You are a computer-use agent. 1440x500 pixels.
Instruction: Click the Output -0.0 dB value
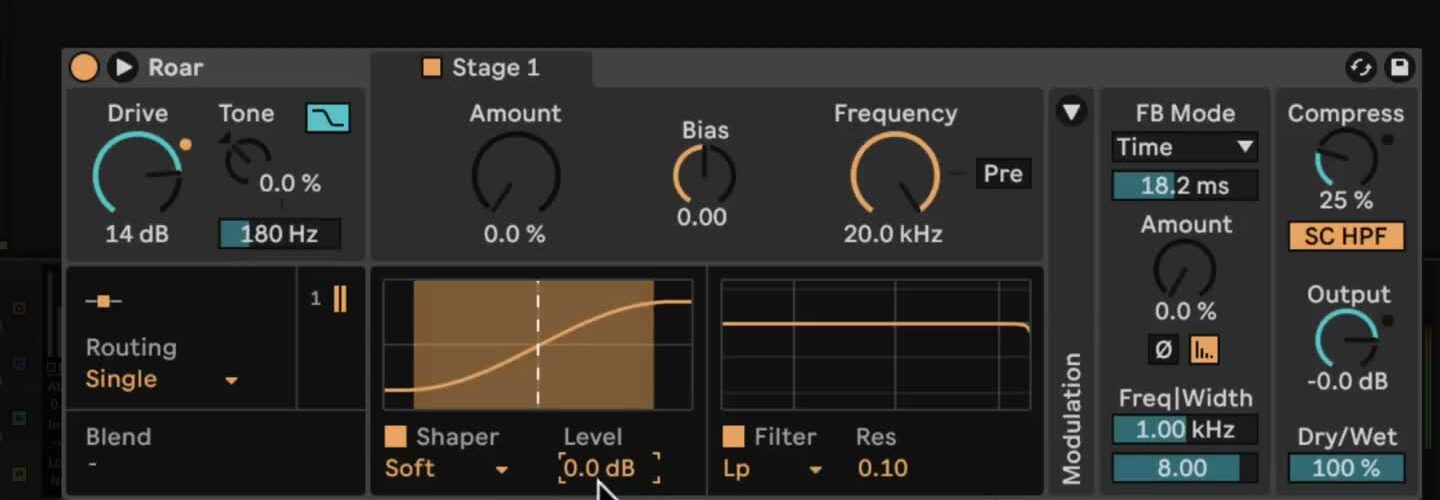(1346, 382)
